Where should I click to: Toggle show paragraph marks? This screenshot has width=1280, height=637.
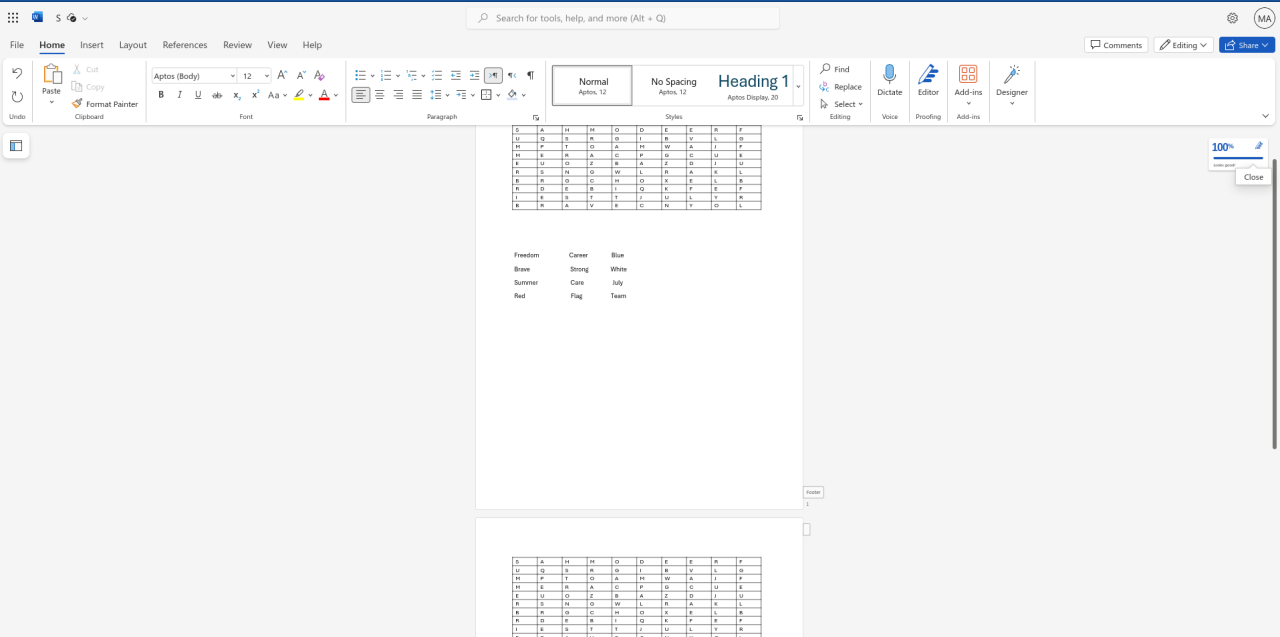coord(530,75)
